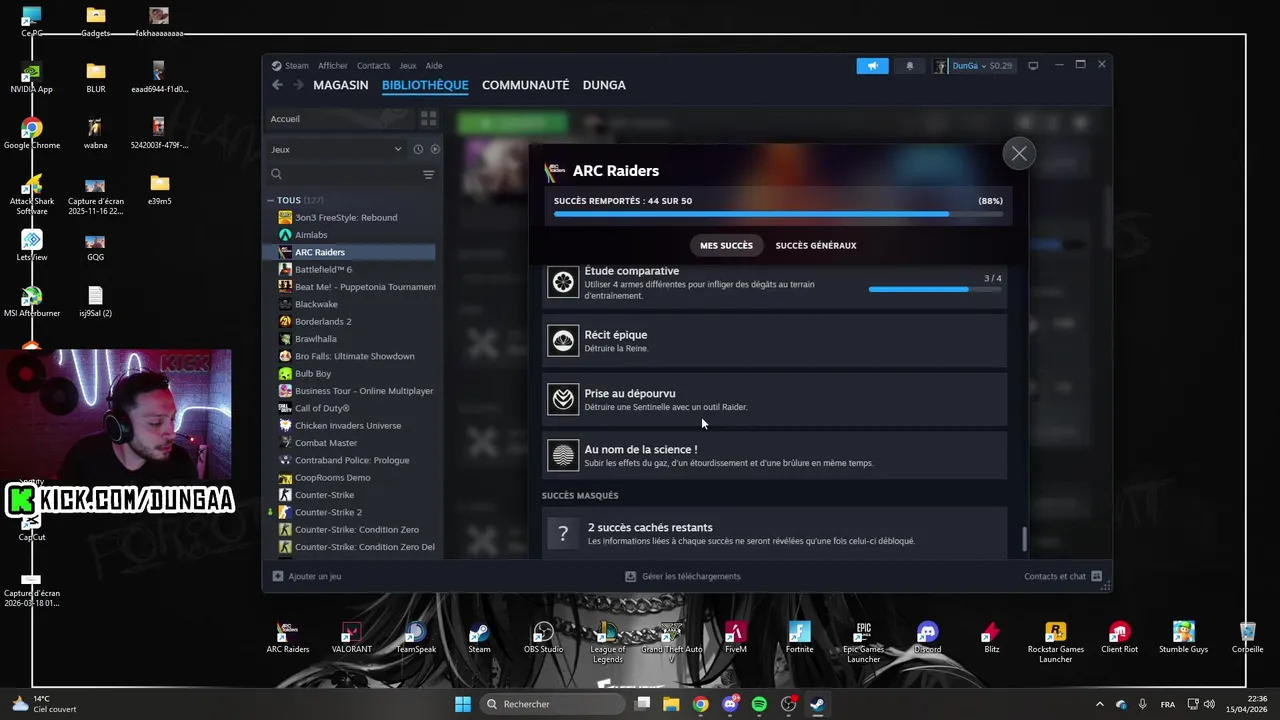This screenshot has width=1280, height=720.
Task: Open the Jeux menu
Action: tap(408, 65)
